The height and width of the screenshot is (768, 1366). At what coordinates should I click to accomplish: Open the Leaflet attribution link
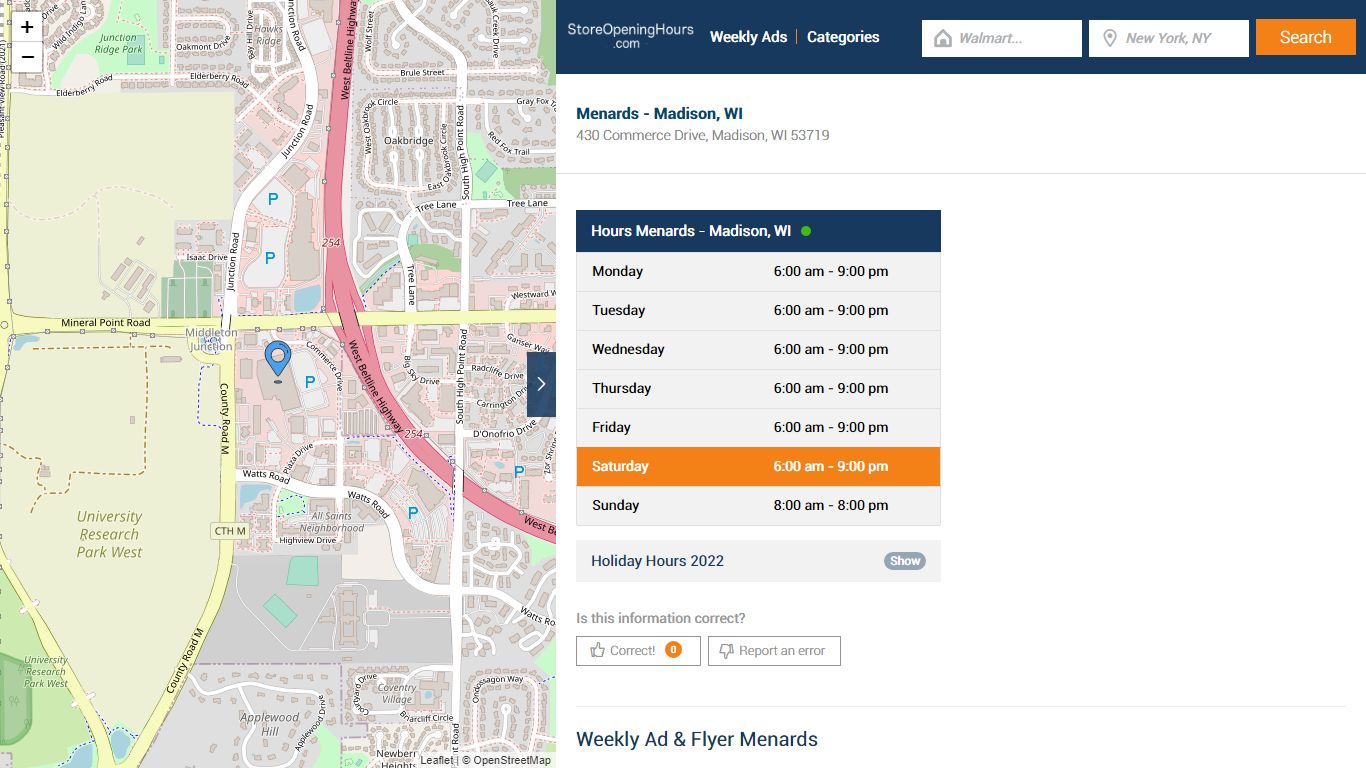(x=436, y=760)
